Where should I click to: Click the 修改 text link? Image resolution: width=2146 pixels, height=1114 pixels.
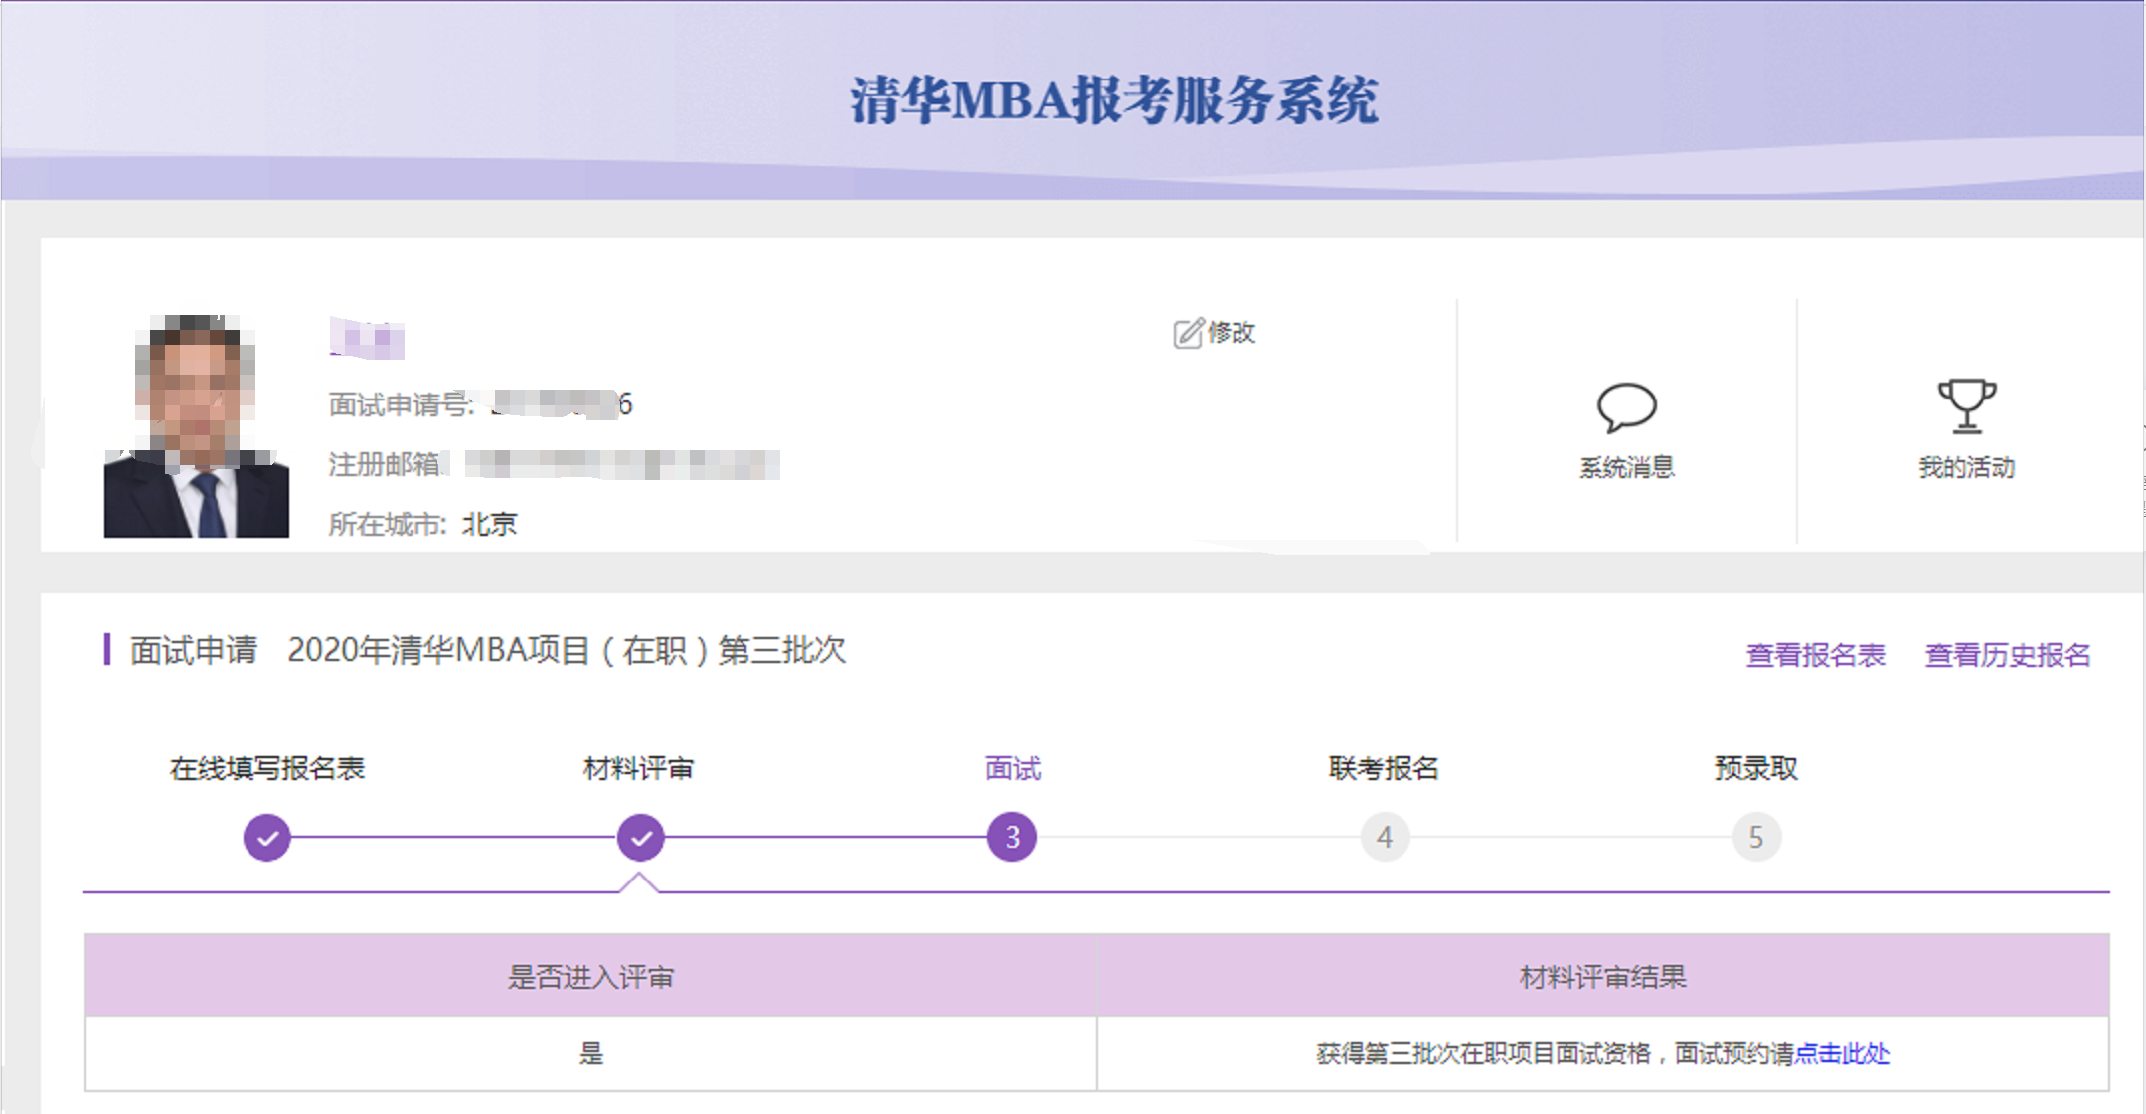point(1231,333)
